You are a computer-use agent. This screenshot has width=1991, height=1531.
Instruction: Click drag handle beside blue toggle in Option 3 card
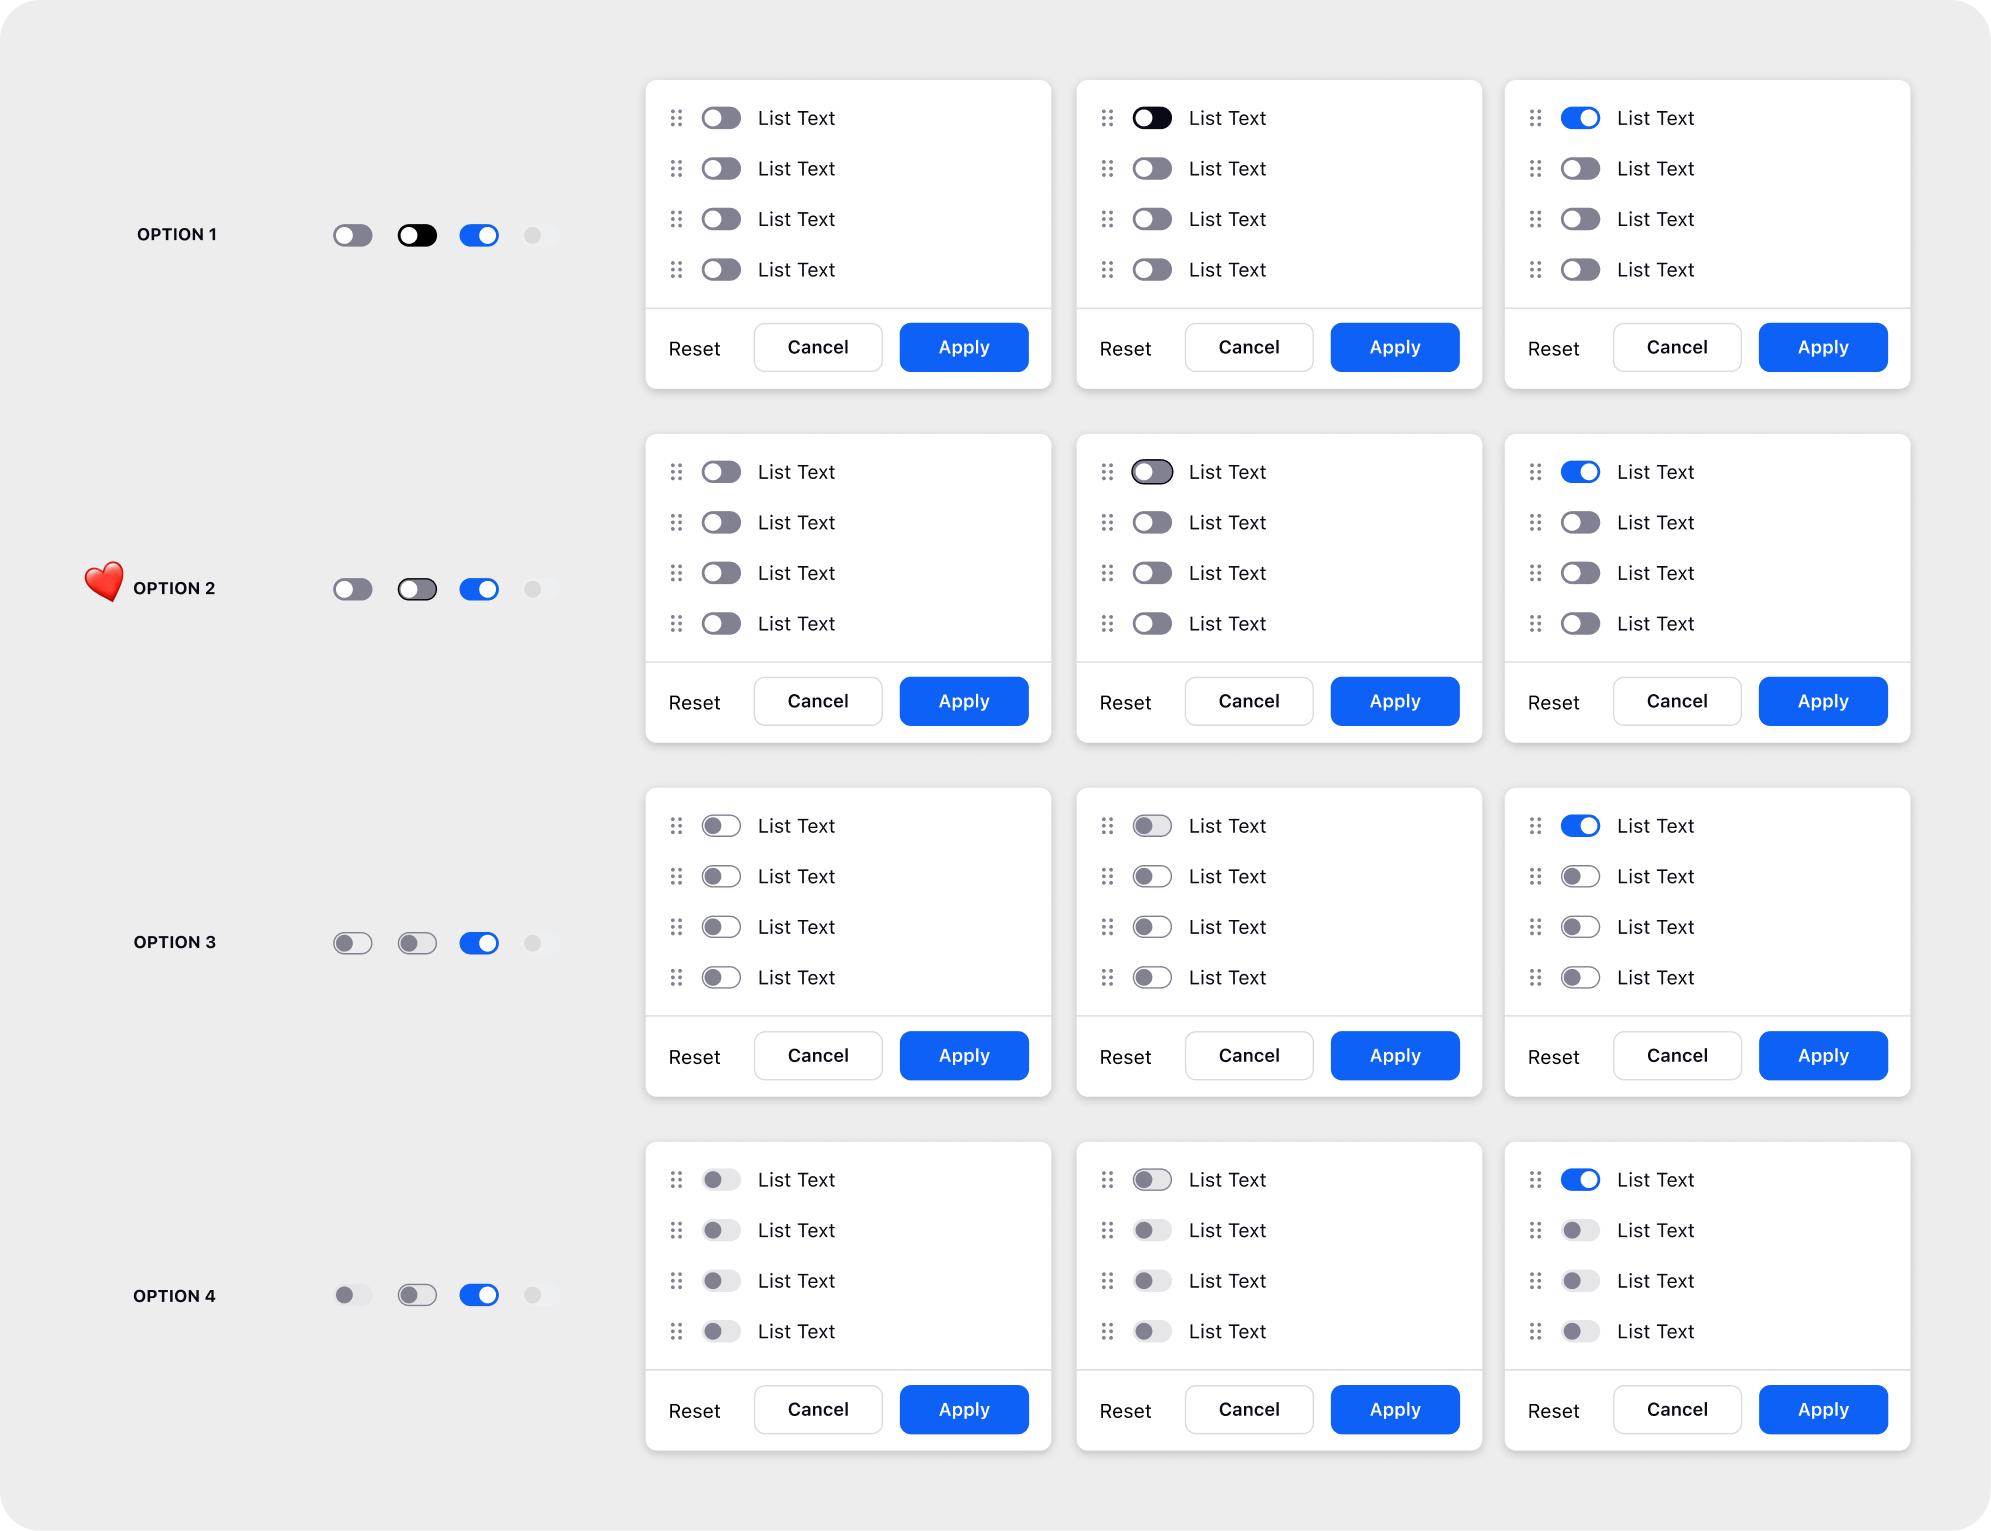tap(1535, 826)
